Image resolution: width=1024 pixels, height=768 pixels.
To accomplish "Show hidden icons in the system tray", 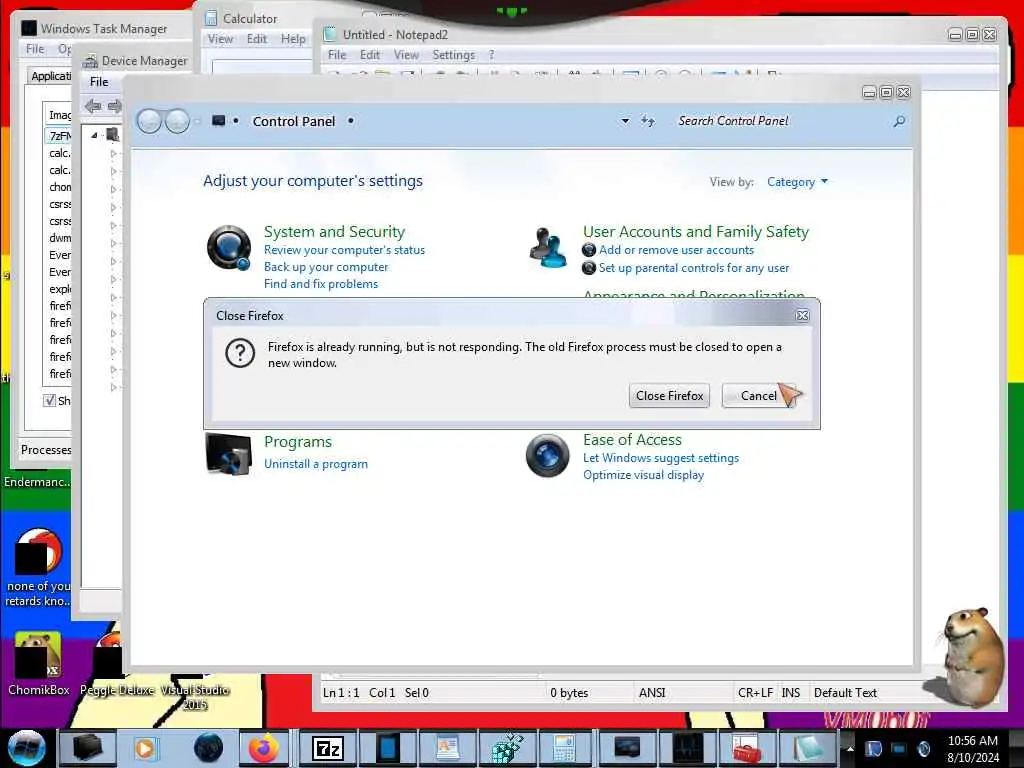I will (850, 748).
